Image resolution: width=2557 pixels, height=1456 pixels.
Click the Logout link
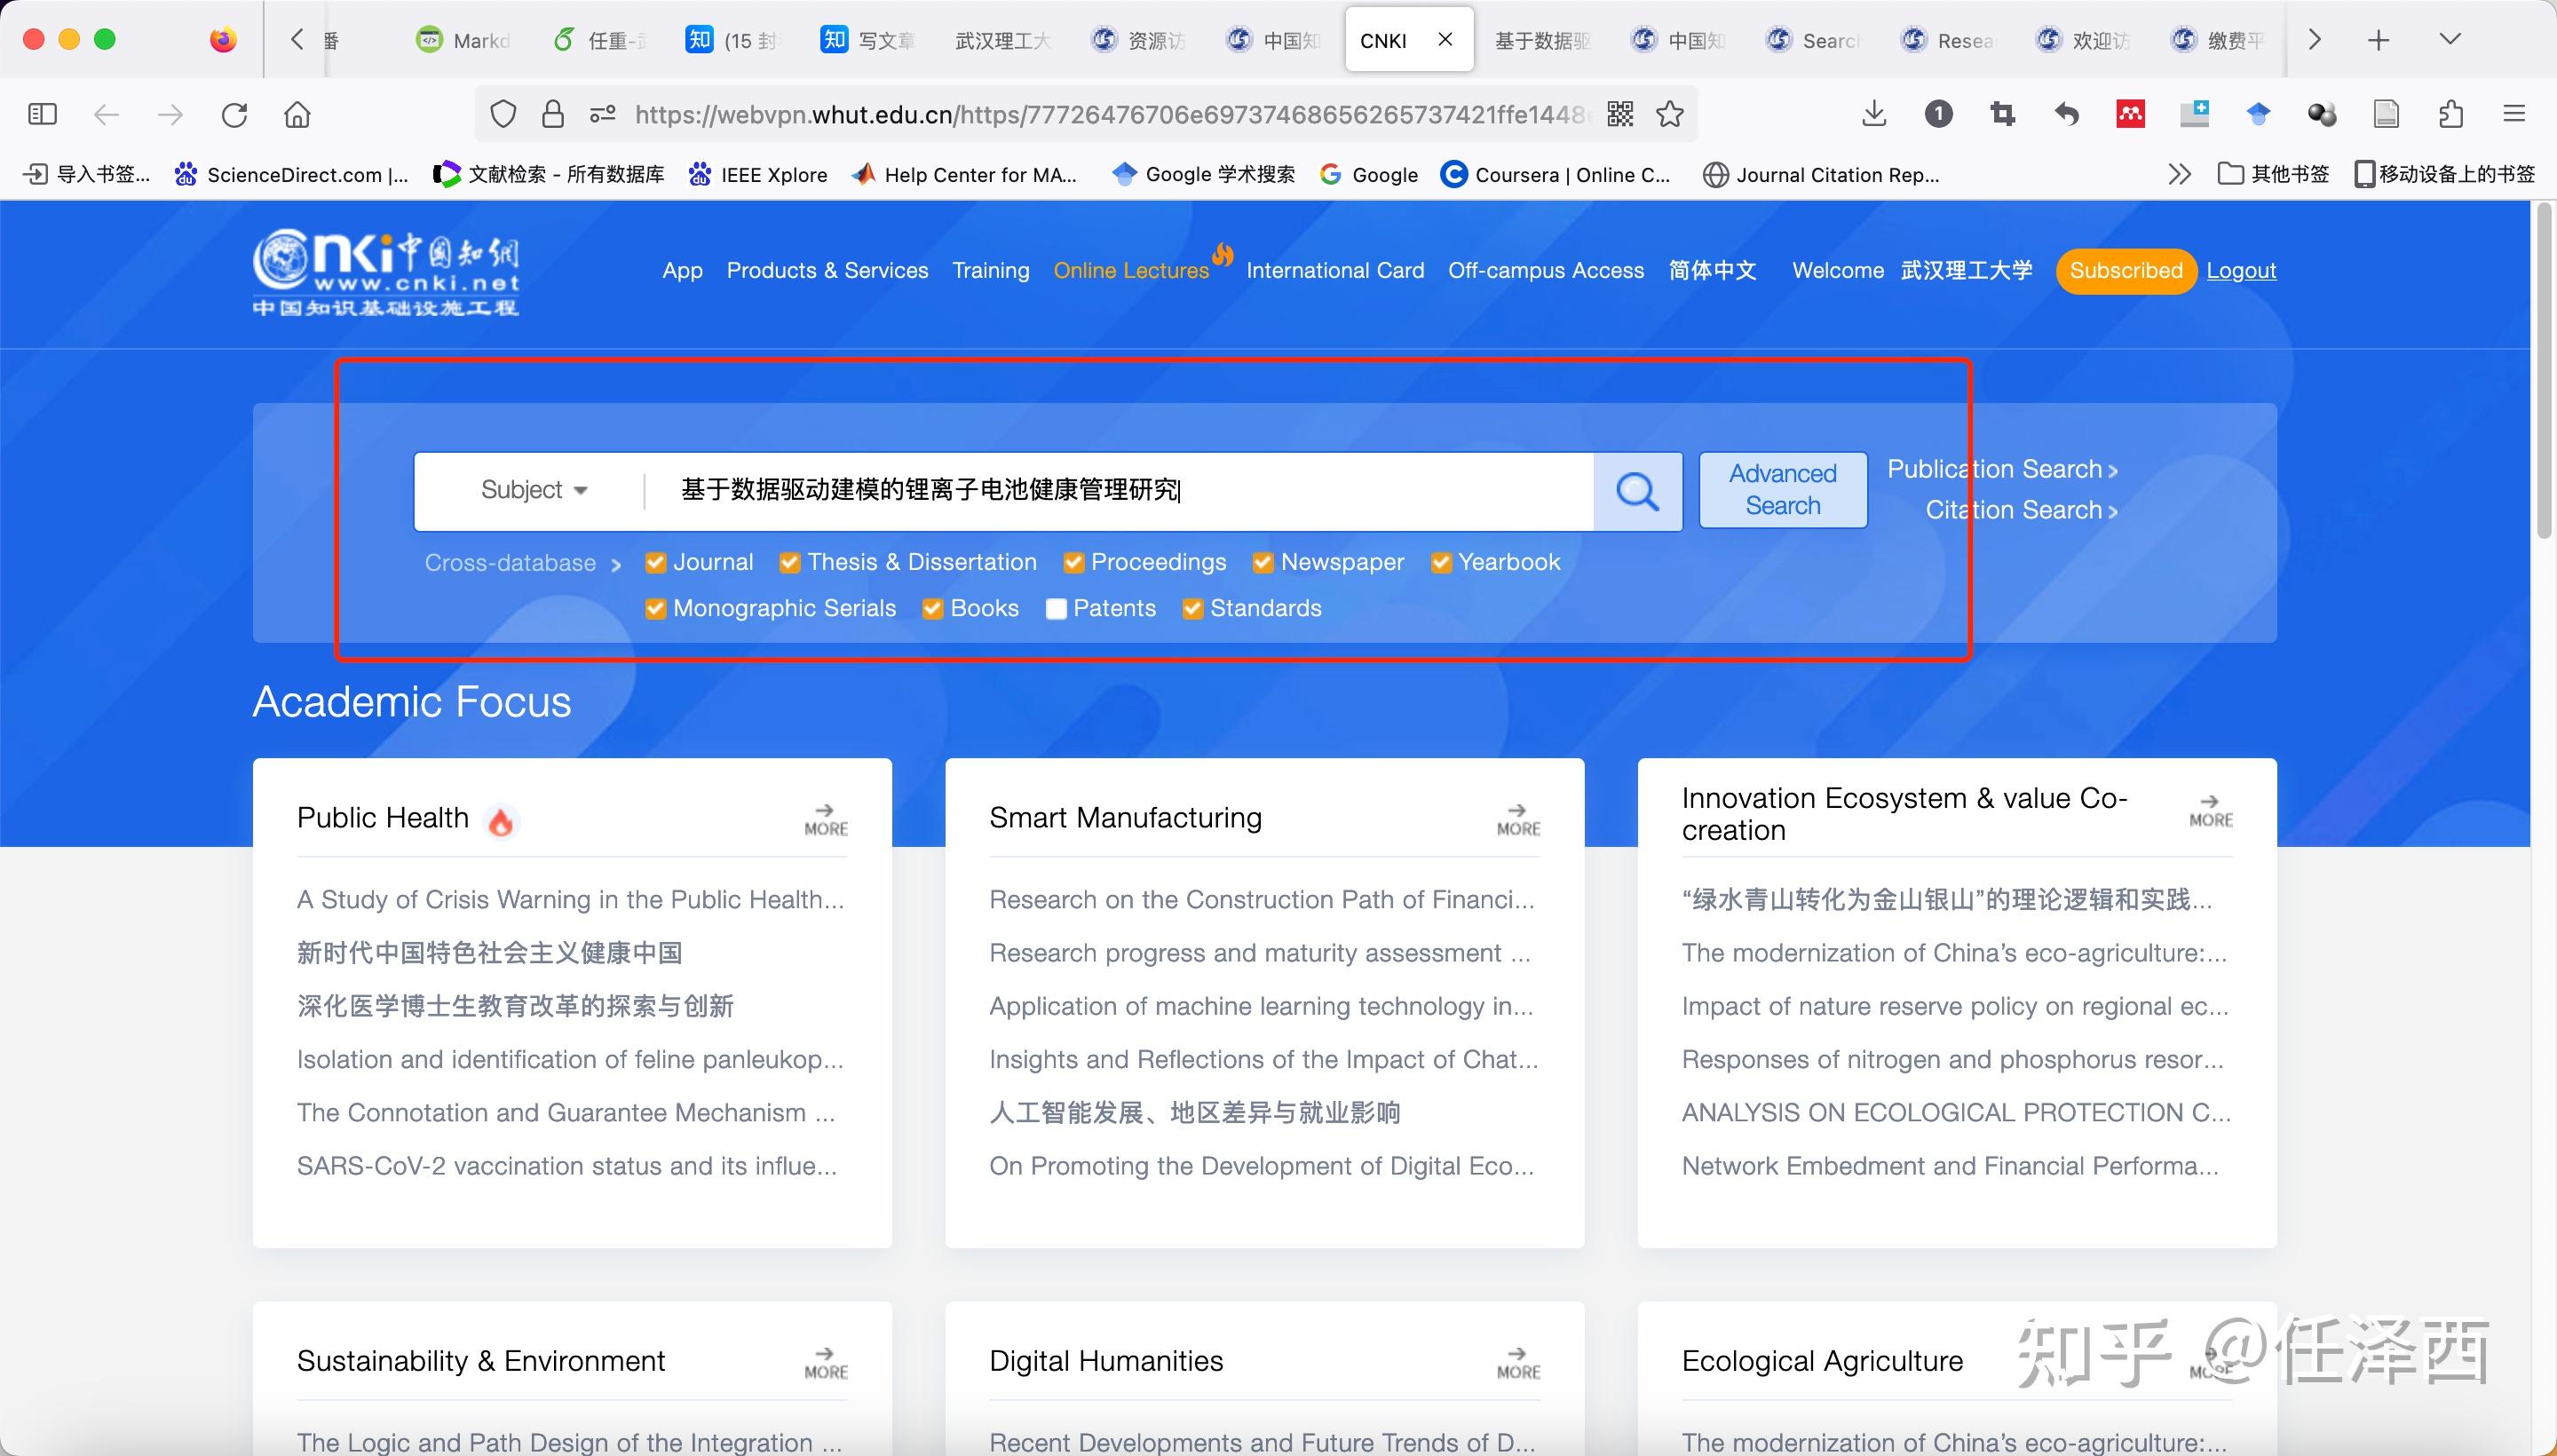(2241, 271)
